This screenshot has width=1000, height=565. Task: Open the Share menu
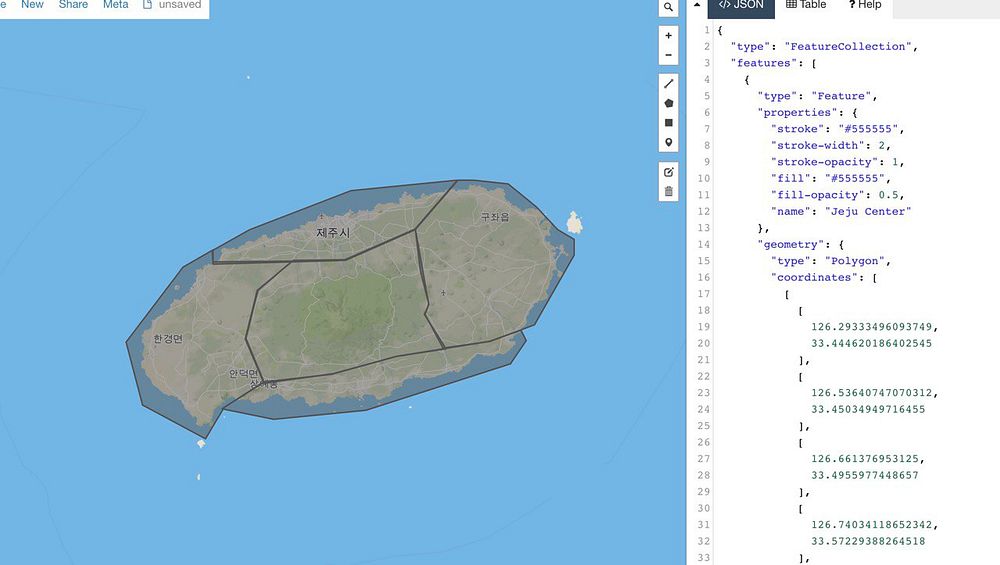tap(73, 4)
